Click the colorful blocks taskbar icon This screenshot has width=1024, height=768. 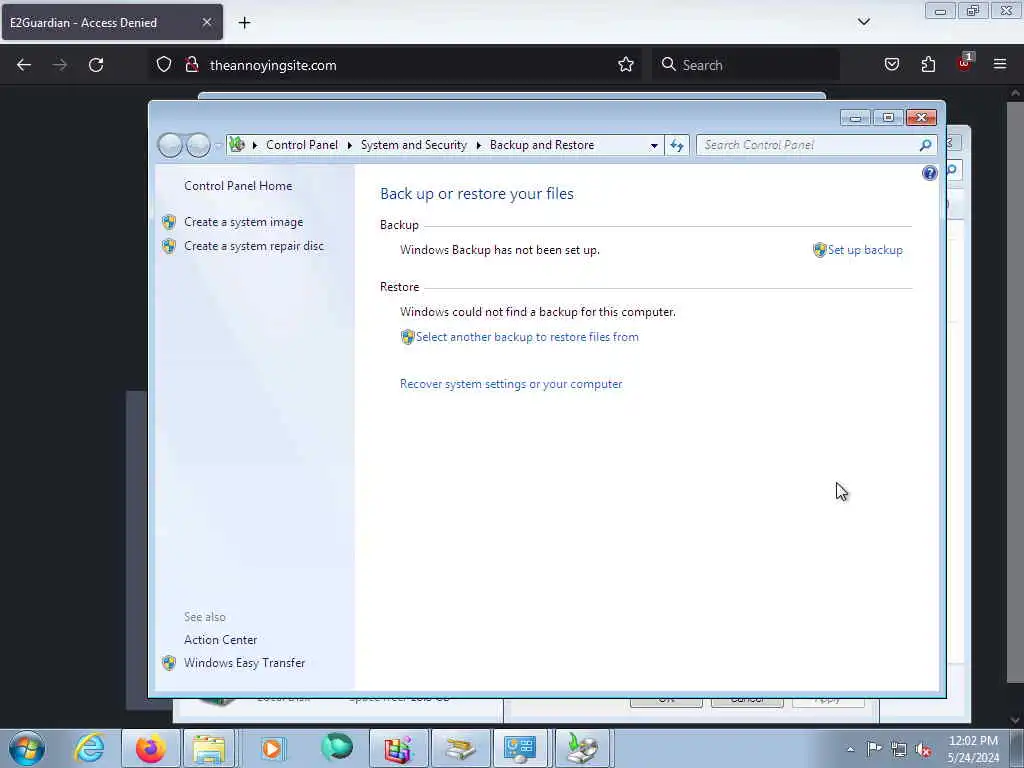[398, 748]
